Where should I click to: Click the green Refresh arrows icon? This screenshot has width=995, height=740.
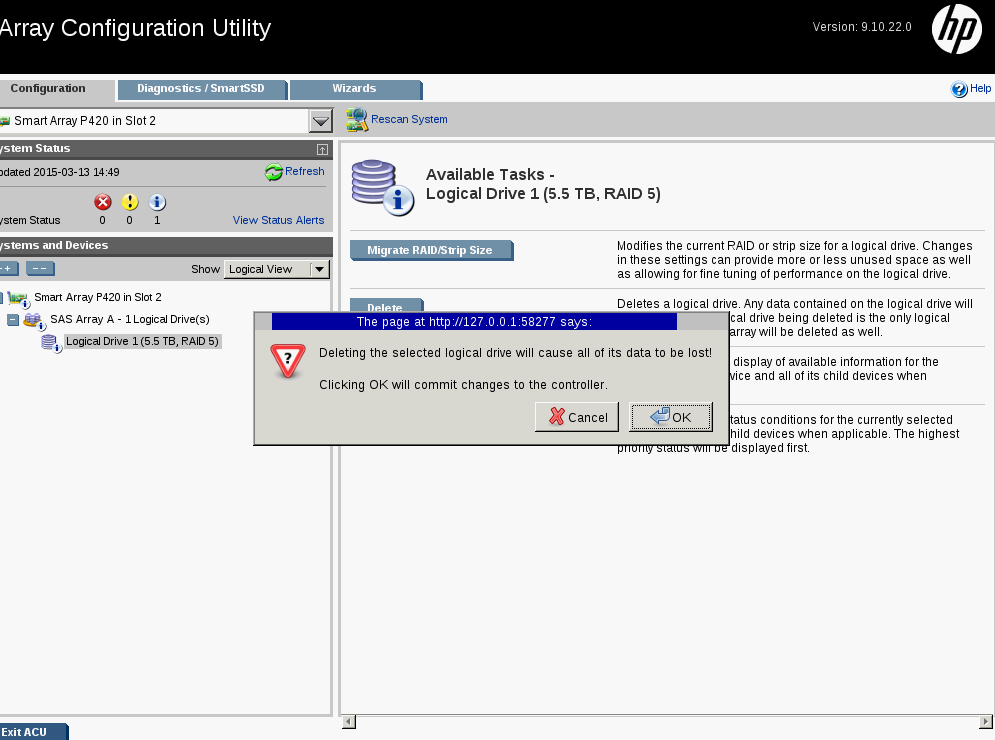pyautogui.click(x=274, y=172)
